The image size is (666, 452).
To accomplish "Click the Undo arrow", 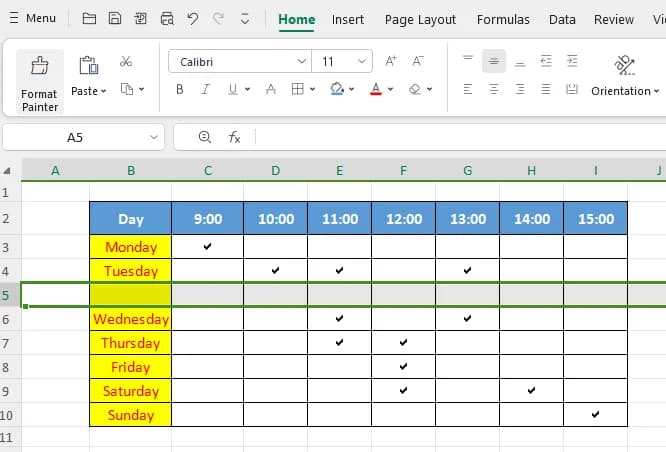I will click(192, 19).
